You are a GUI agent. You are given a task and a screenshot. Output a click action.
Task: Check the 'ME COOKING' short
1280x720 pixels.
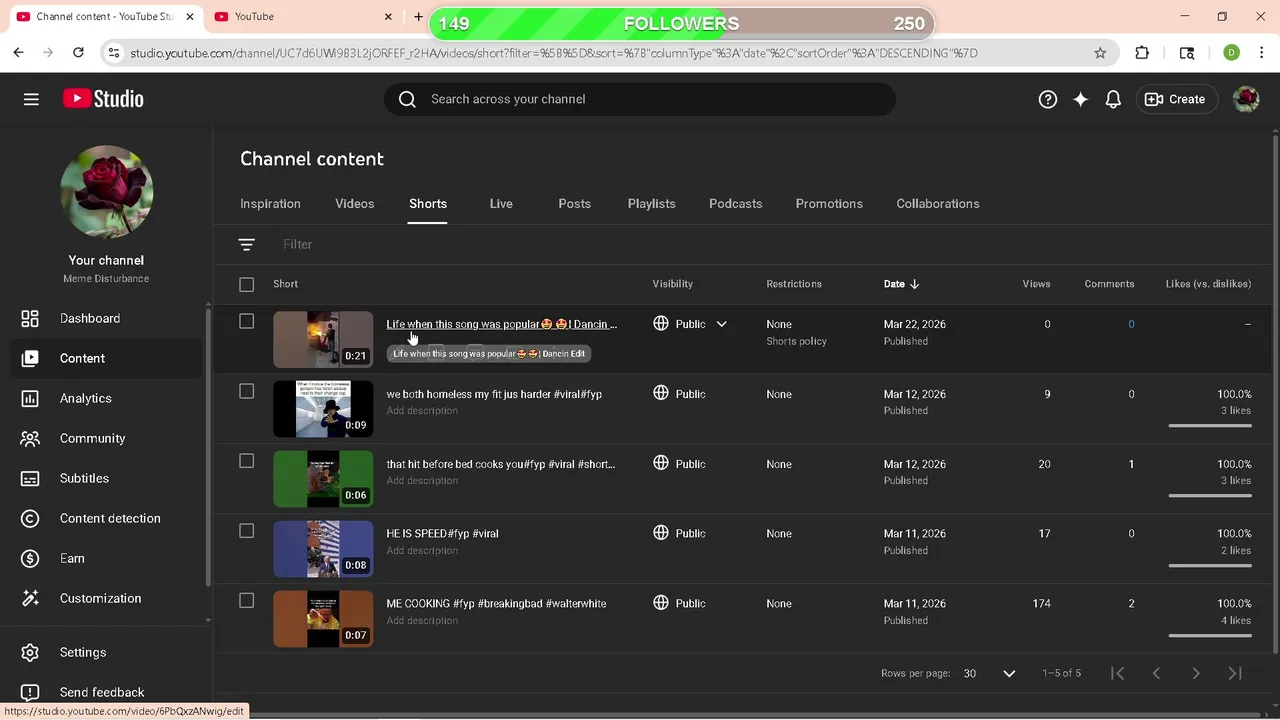(x=247, y=600)
